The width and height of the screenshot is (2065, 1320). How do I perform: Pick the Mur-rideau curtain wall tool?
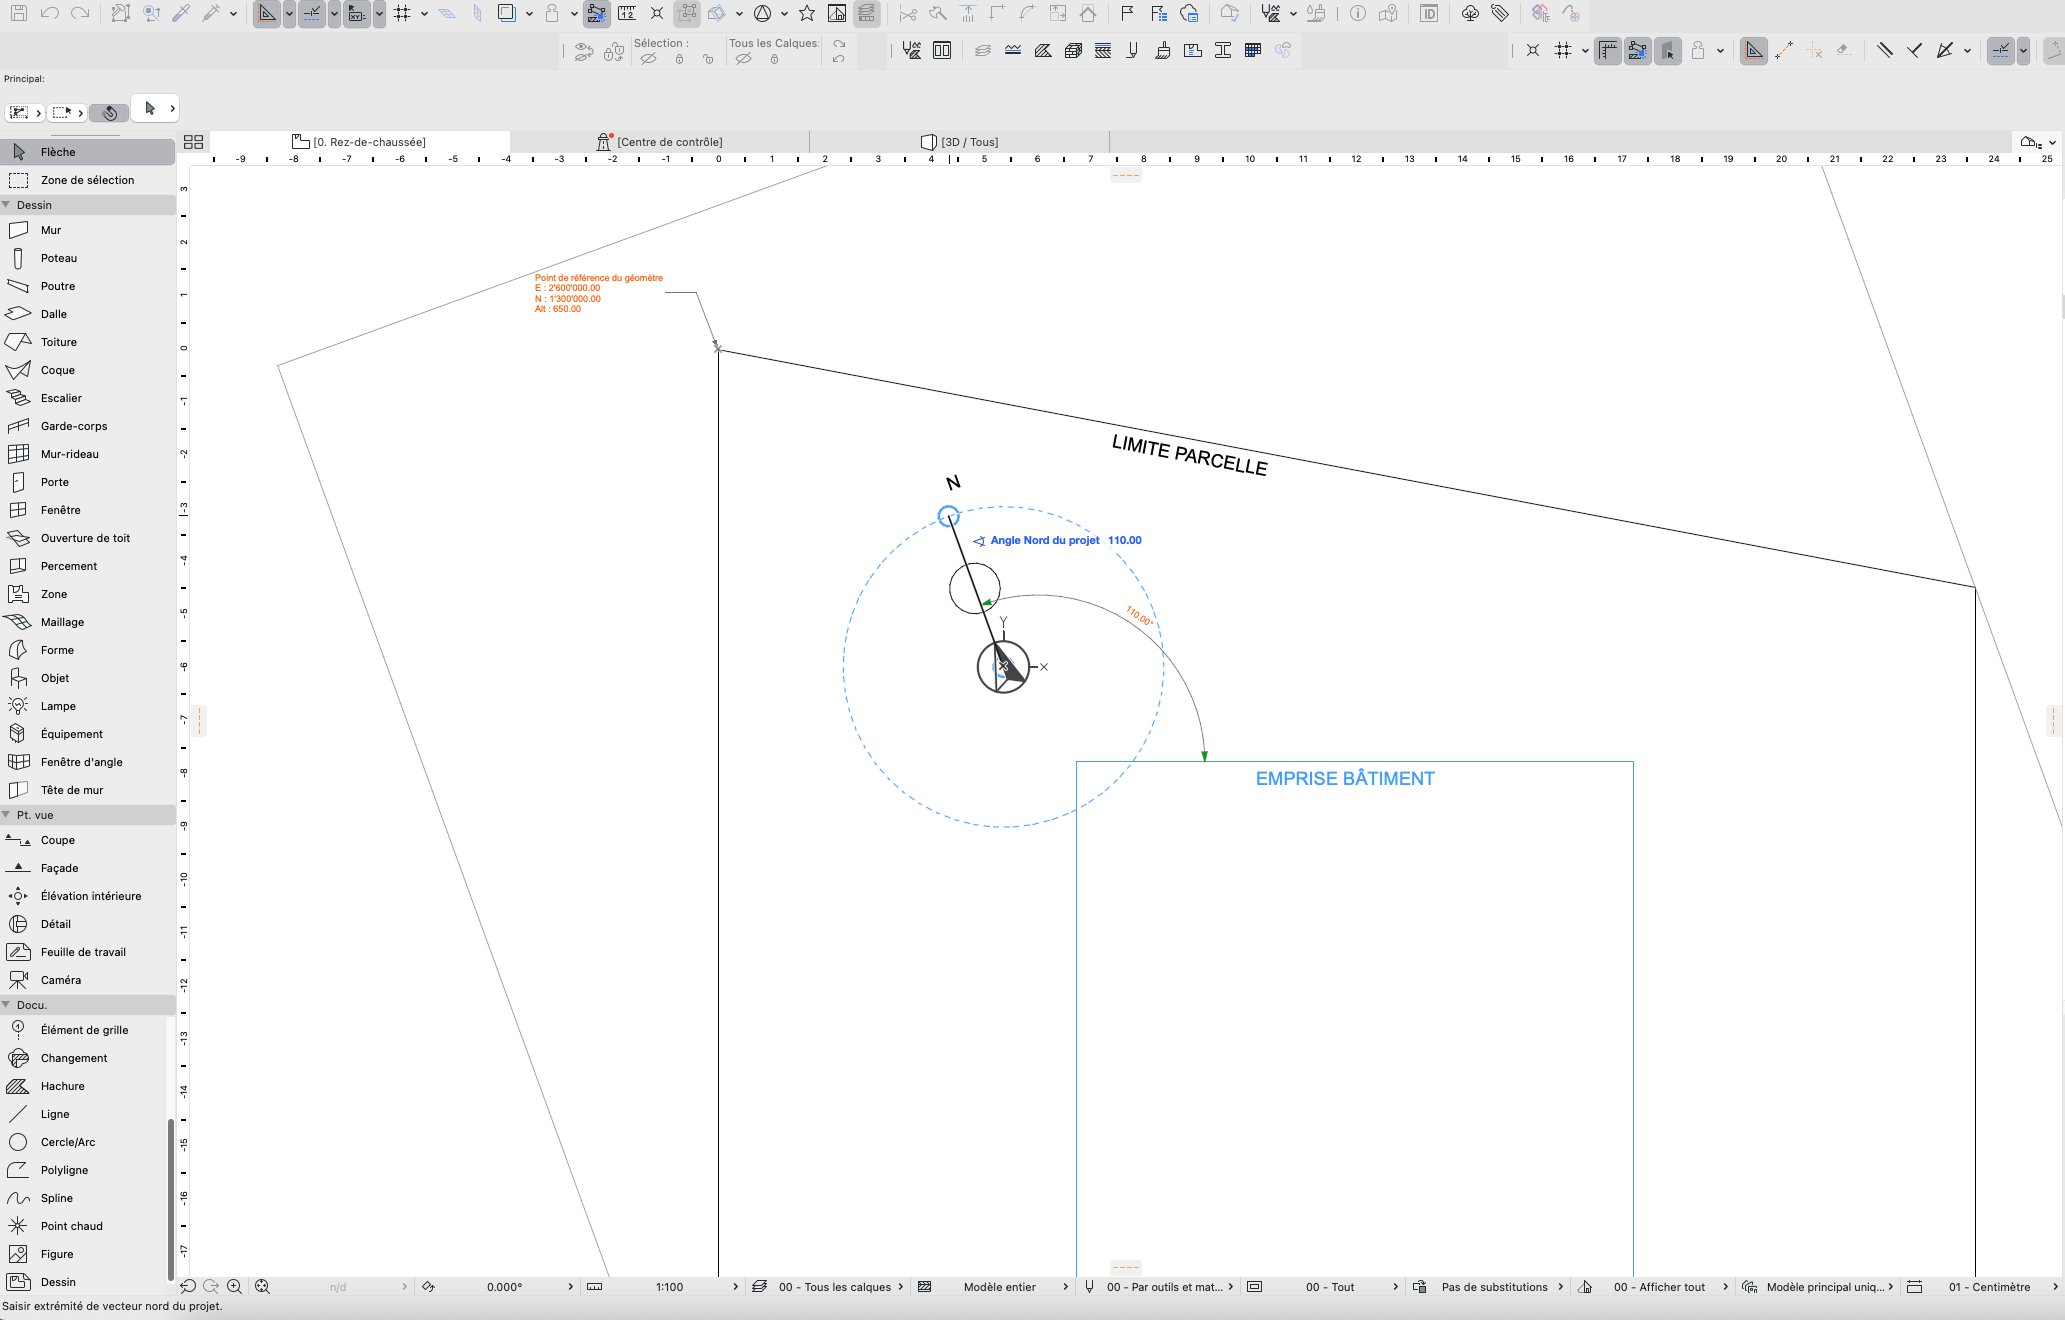(88, 454)
